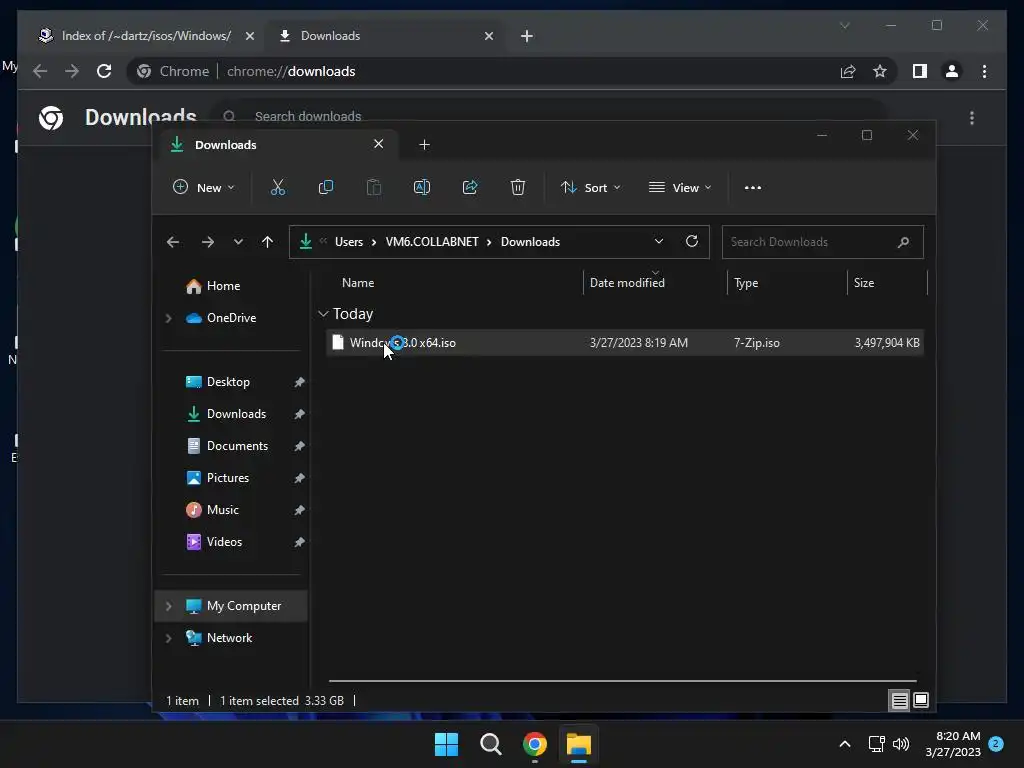
Task: Click Chrome icon in taskbar
Action: [534, 744]
